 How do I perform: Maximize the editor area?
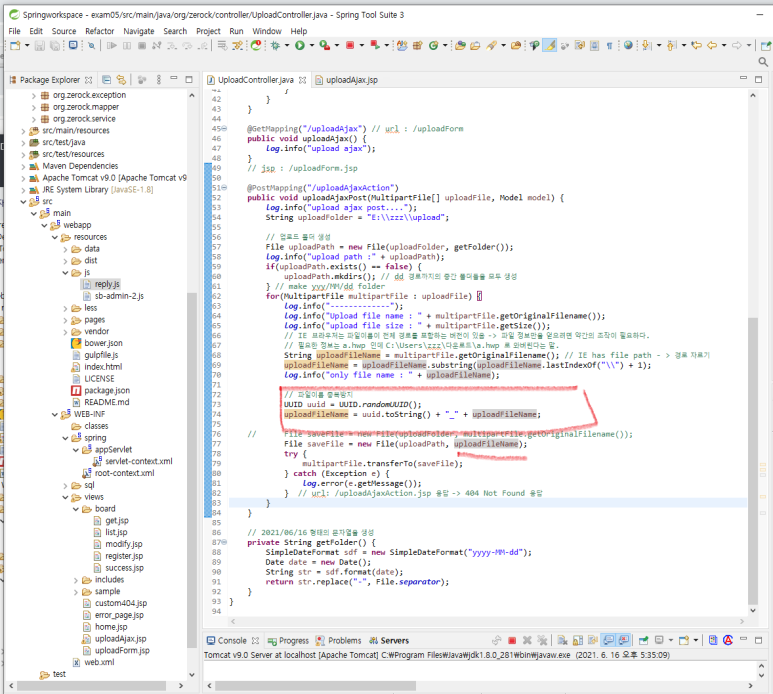point(759,79)
